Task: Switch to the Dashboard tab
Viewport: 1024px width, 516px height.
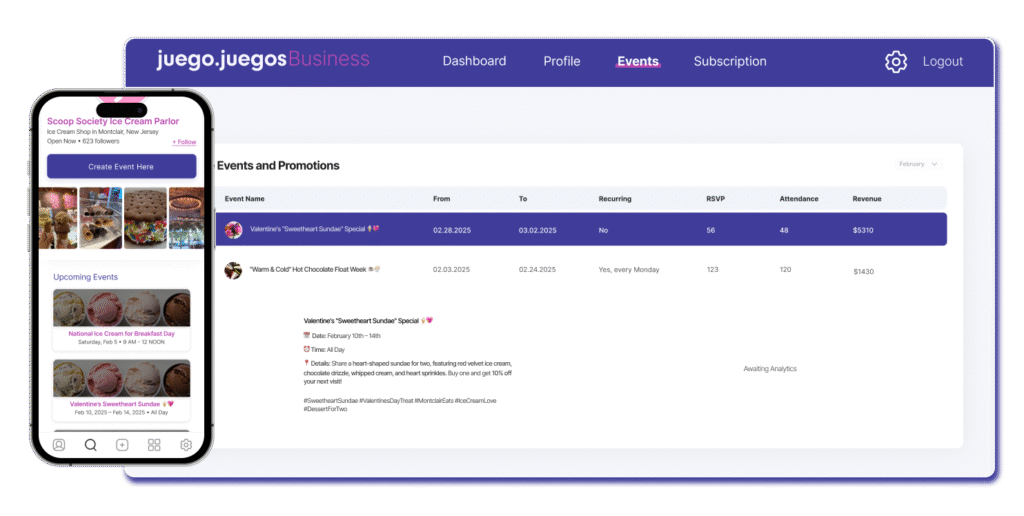Action: [x=474, y=61]
